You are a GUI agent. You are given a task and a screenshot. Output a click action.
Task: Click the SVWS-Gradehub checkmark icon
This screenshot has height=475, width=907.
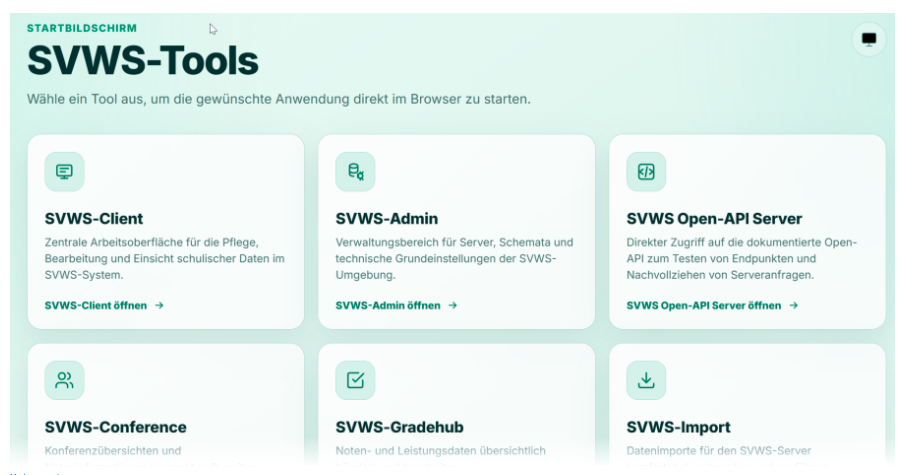pyautogui.click(x=355, y=380)
